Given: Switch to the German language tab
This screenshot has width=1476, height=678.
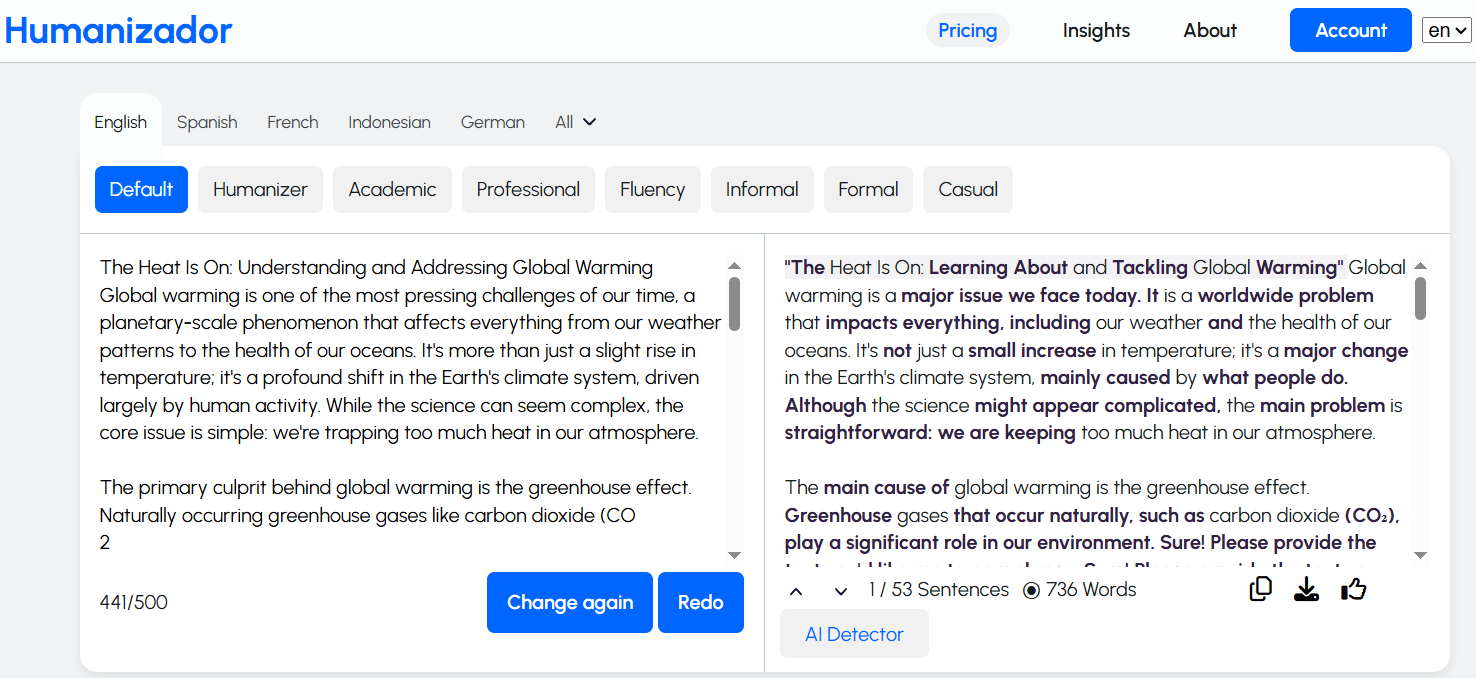Looking at the screenshot, I should pyautogui.click(x=492, y=122).
